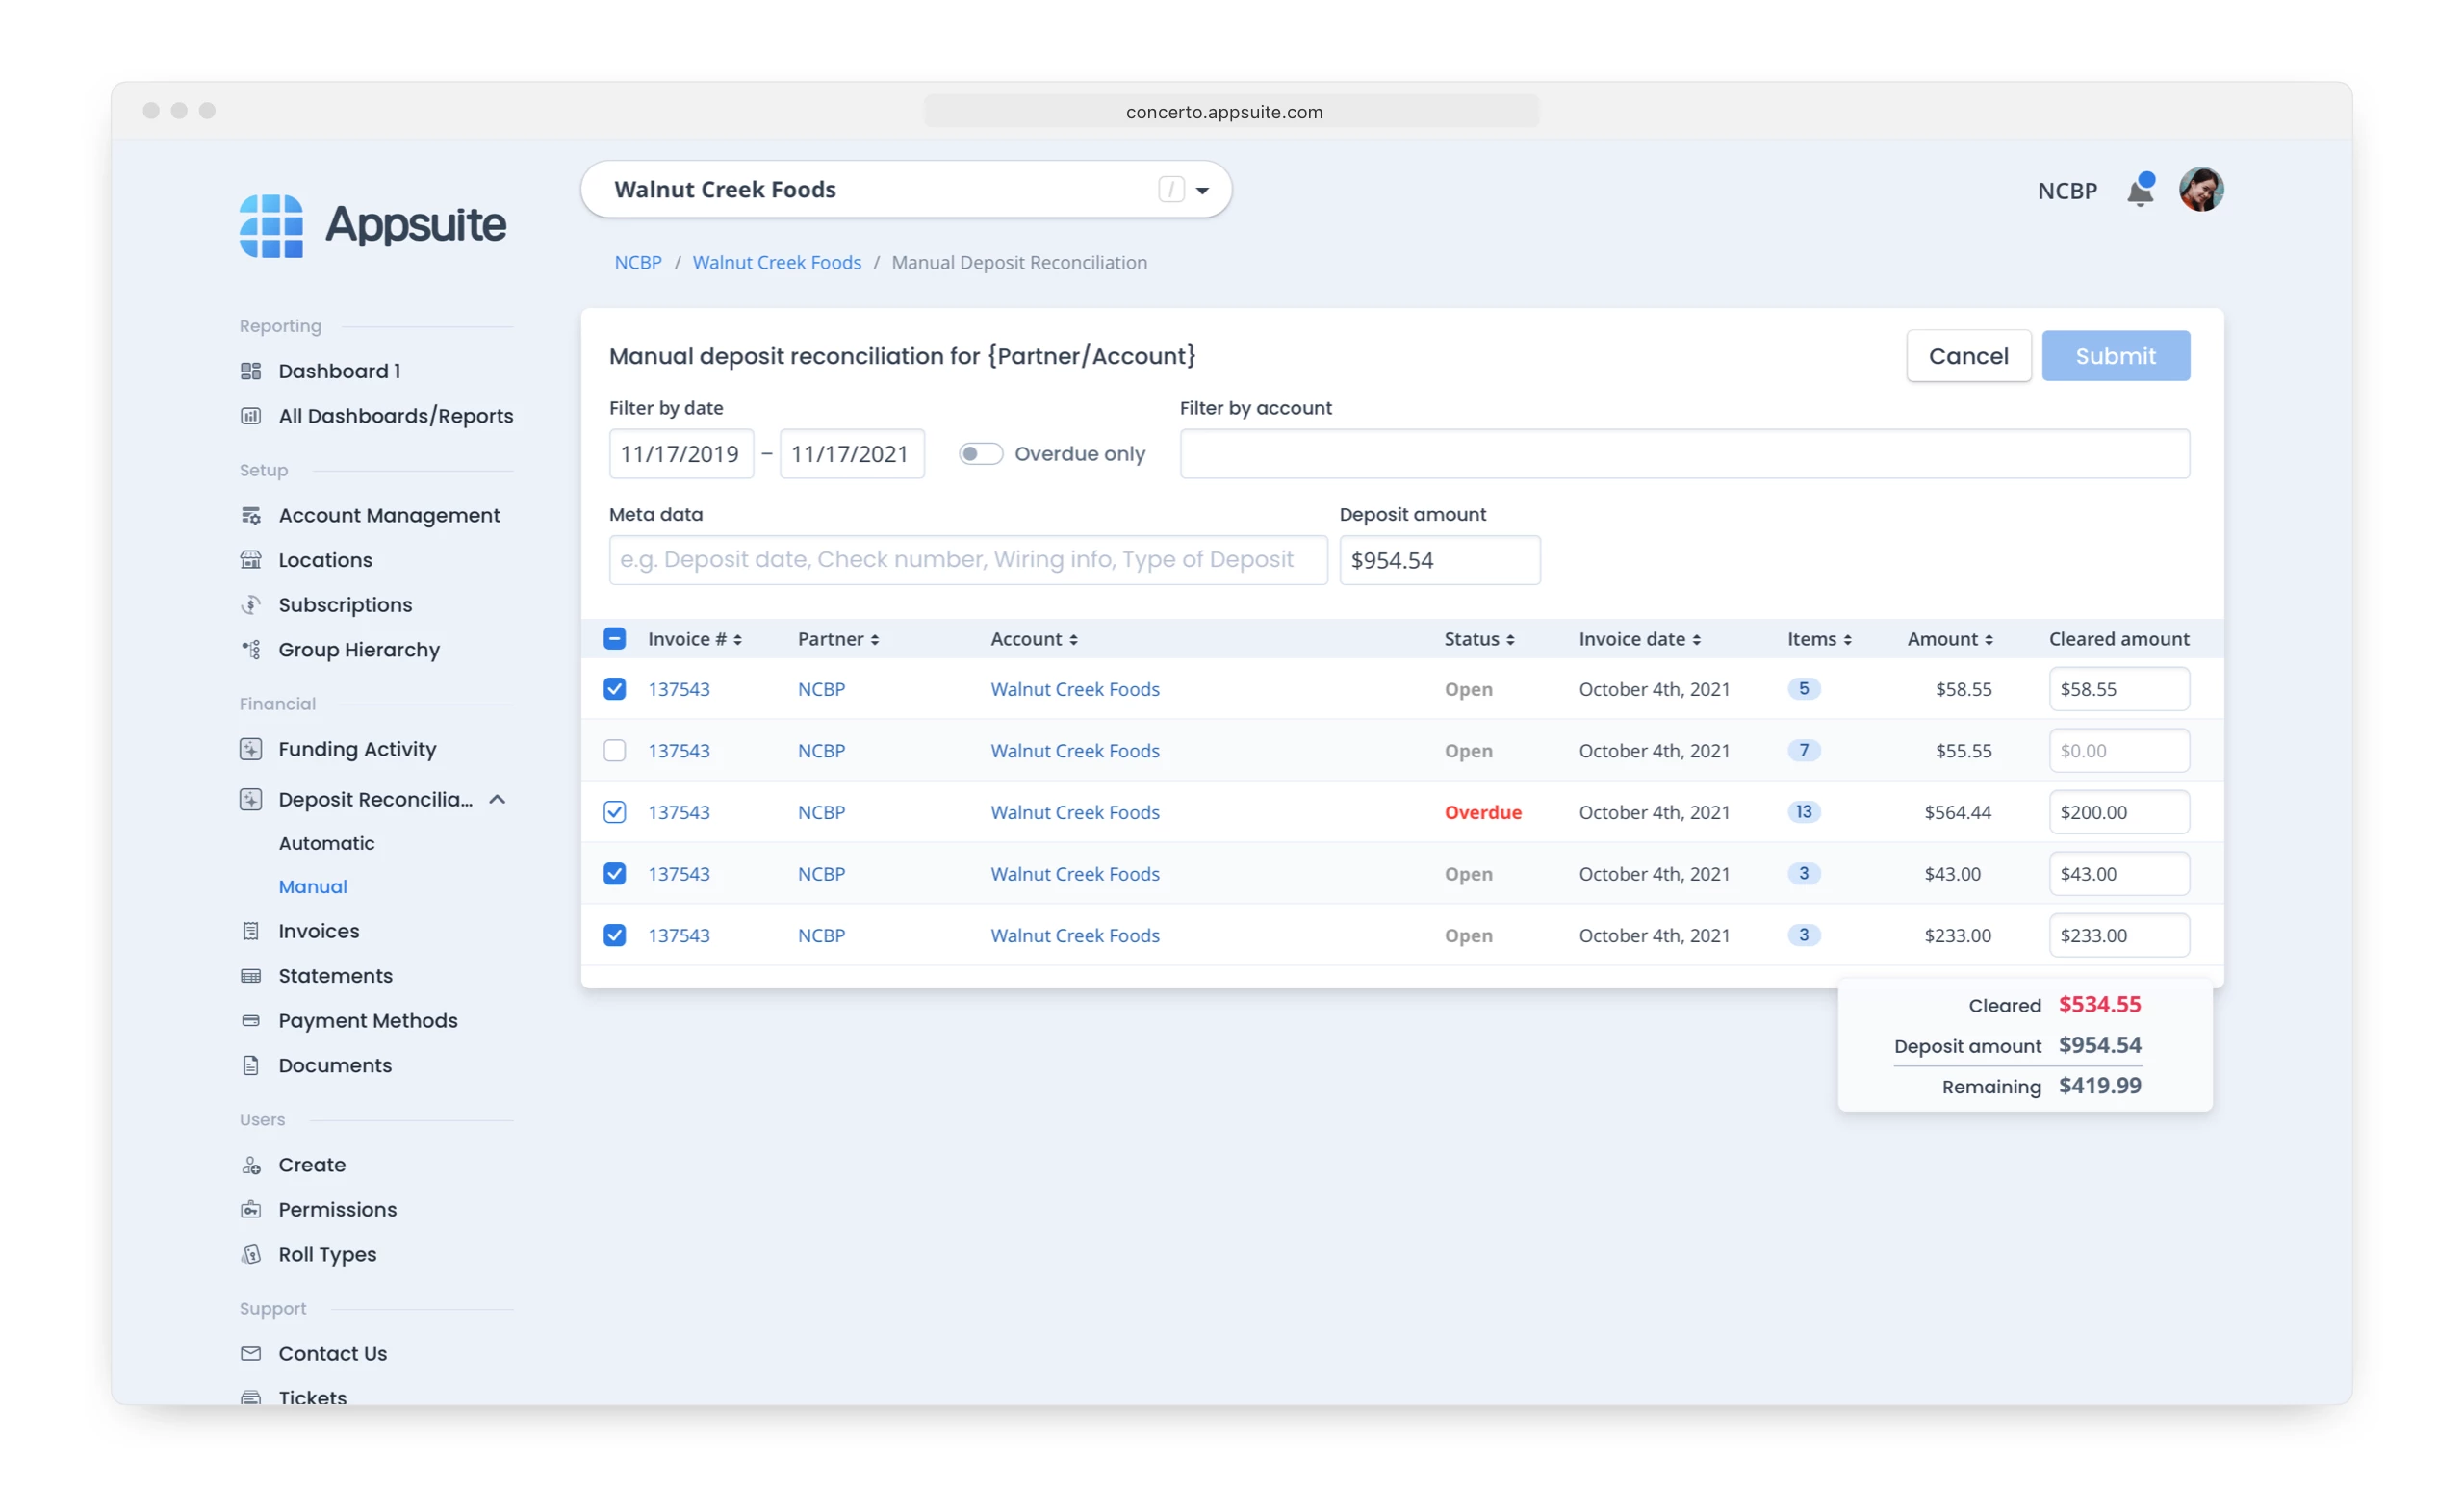
Task: Click the Submit button
Action: click(x=2115, y=356)
